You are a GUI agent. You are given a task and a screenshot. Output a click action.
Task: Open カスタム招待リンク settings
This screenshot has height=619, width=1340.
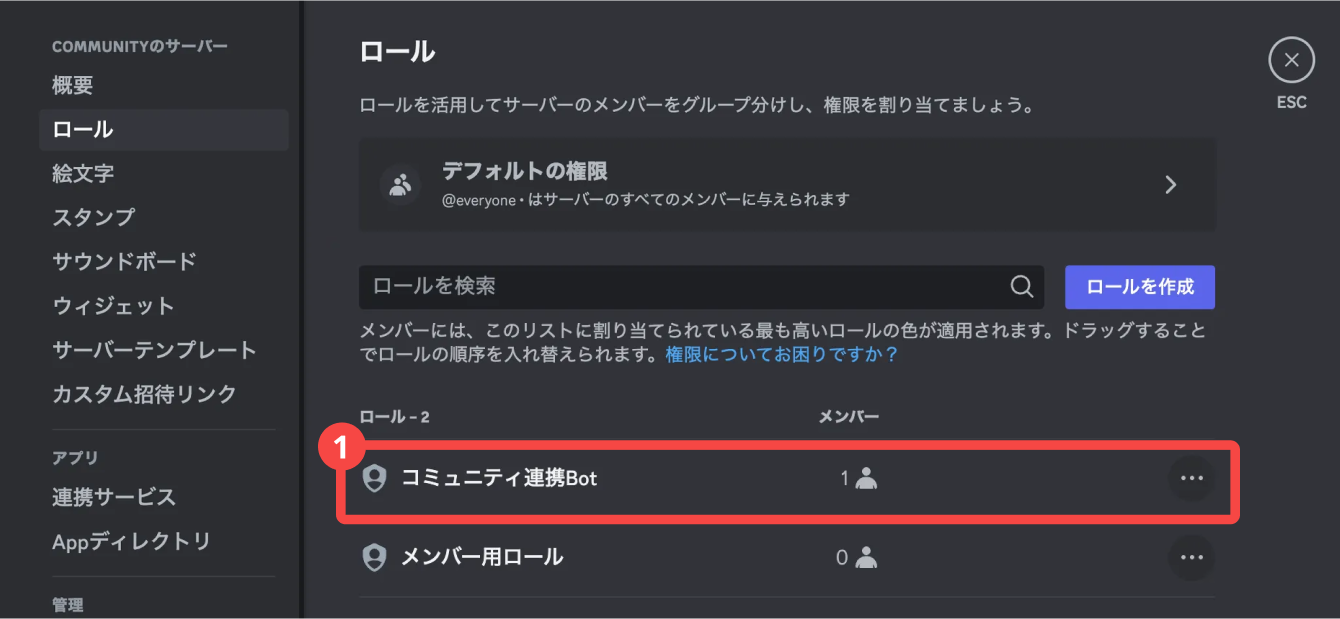click(x=144, y=394)
